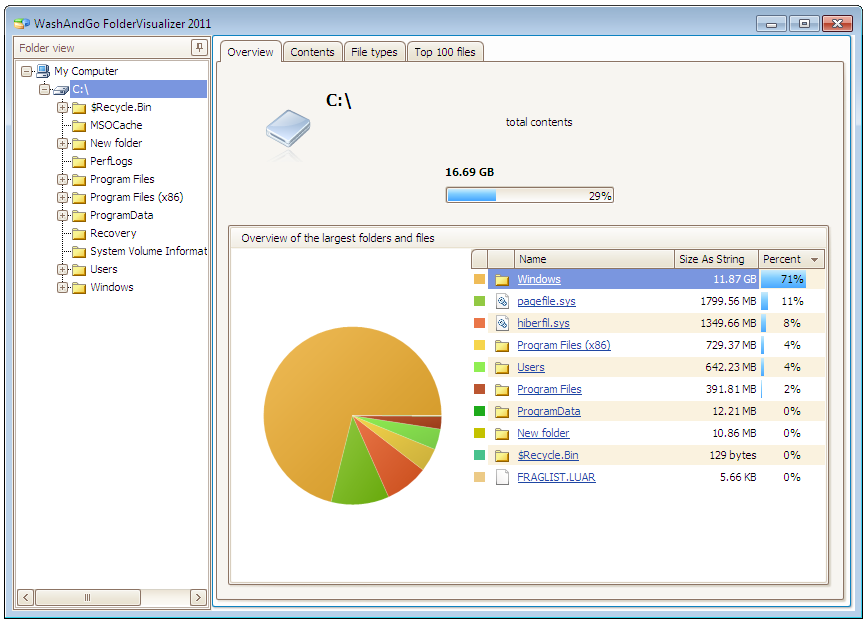Click the pin icon in Folder view panel
Screen dimensions: 867x623
(x=199, y=48)
